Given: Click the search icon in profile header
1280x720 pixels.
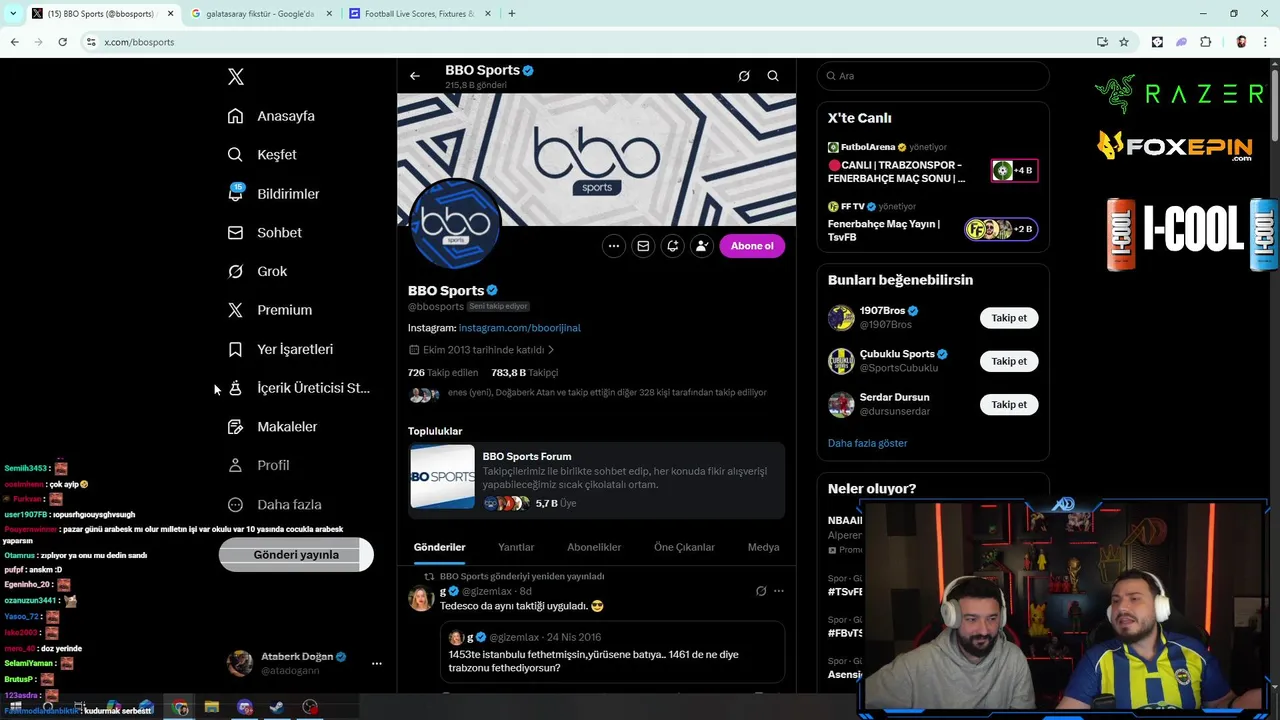Looking at the screenshot, I should (773, 76).
